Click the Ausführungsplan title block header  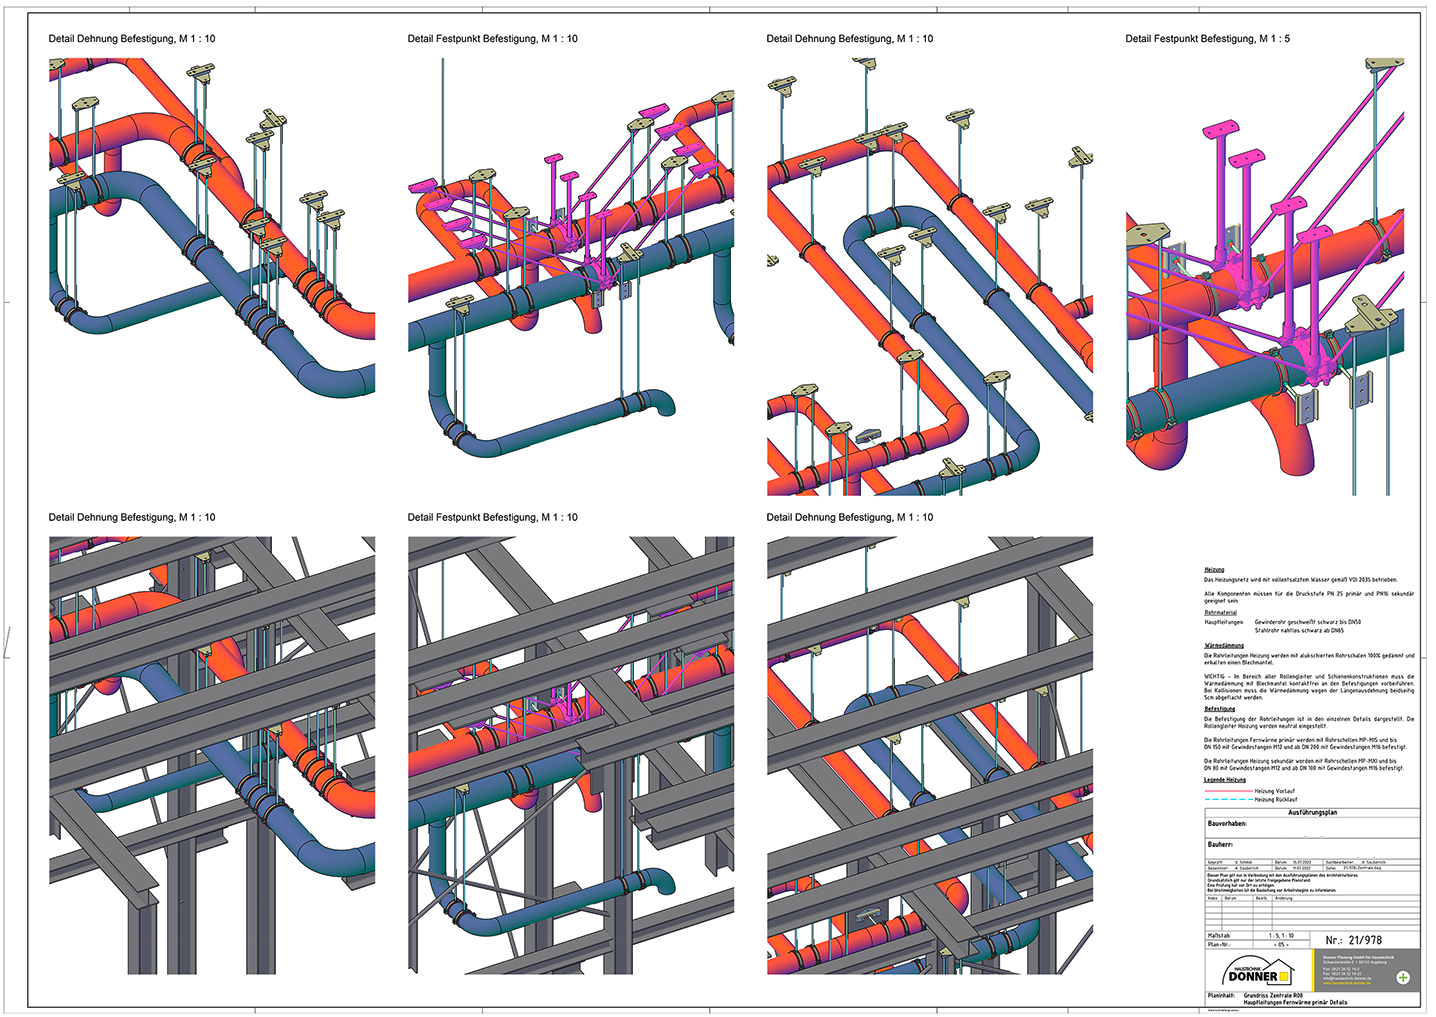click(x=1311, y=813)
